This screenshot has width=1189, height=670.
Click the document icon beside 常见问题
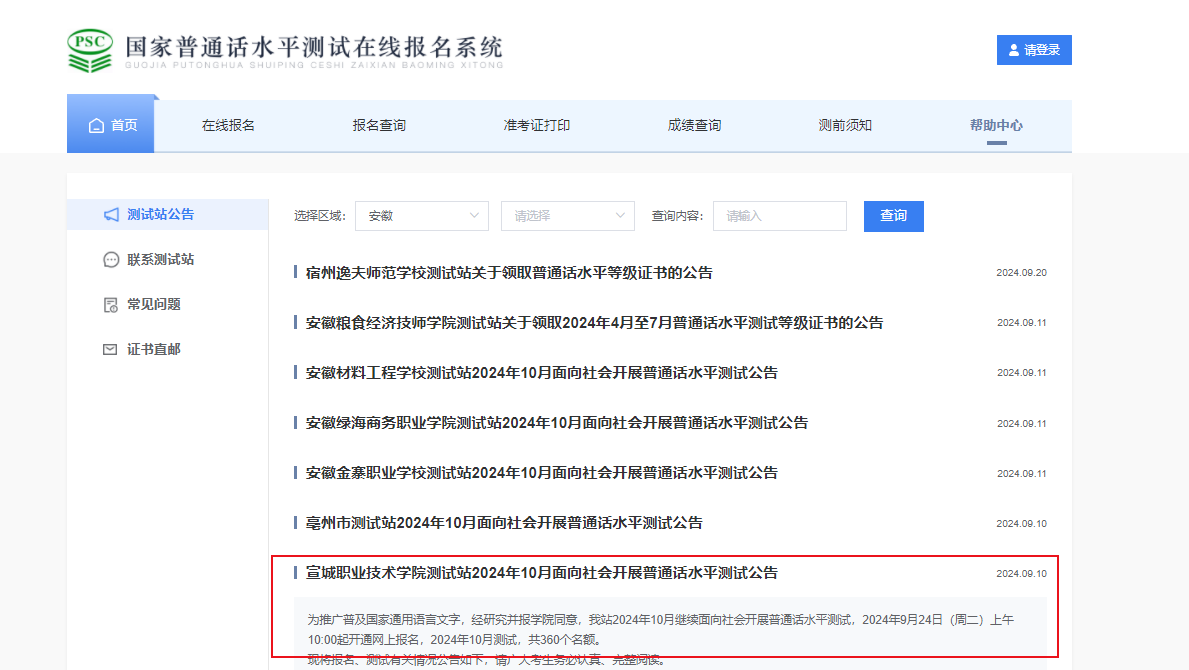coord(111,305)
